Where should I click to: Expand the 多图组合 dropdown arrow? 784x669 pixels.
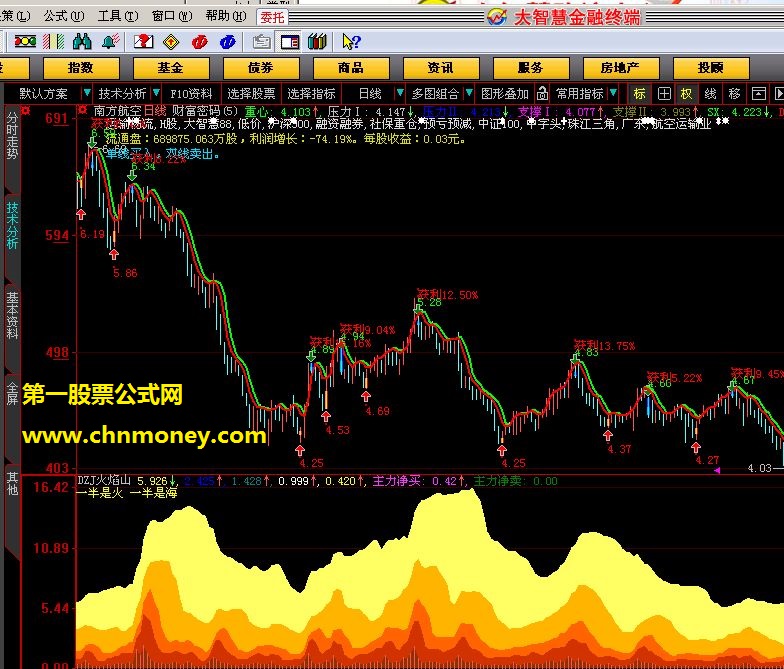469,93
